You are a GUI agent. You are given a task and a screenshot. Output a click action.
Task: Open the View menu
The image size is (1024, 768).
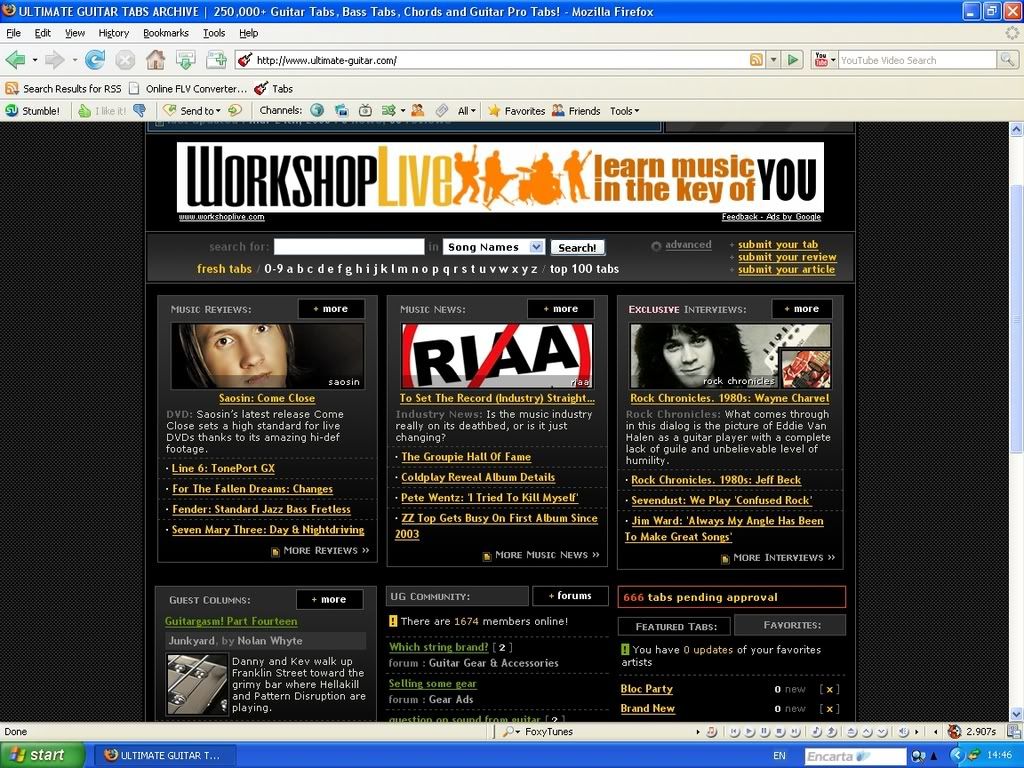[74, 33]
